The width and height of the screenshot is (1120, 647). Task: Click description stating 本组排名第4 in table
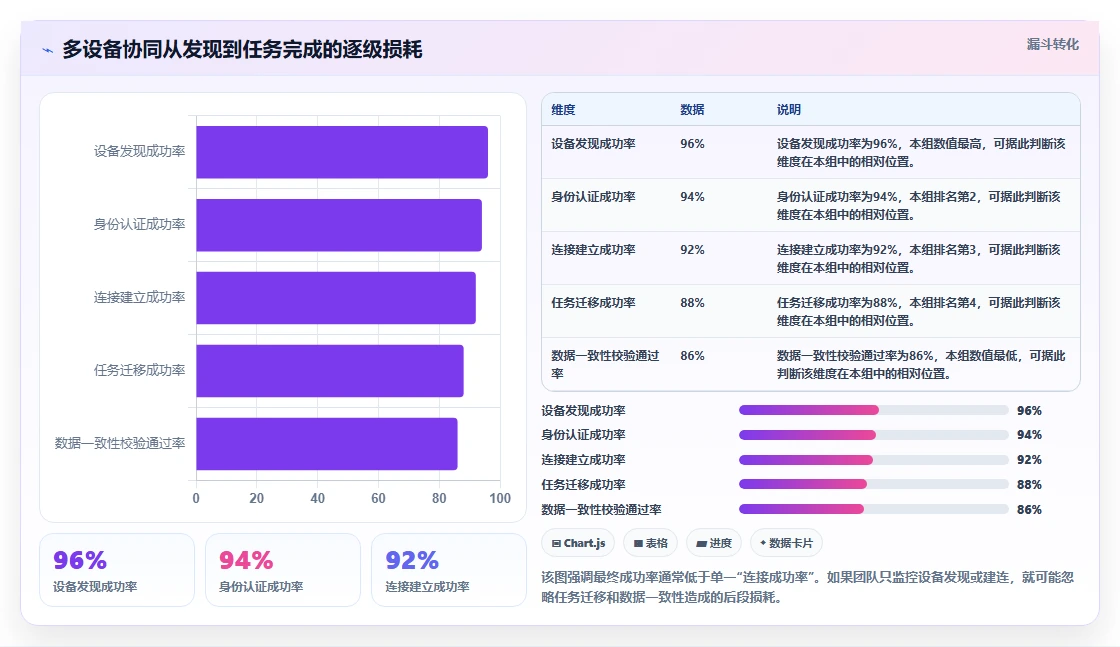point(919,311)
